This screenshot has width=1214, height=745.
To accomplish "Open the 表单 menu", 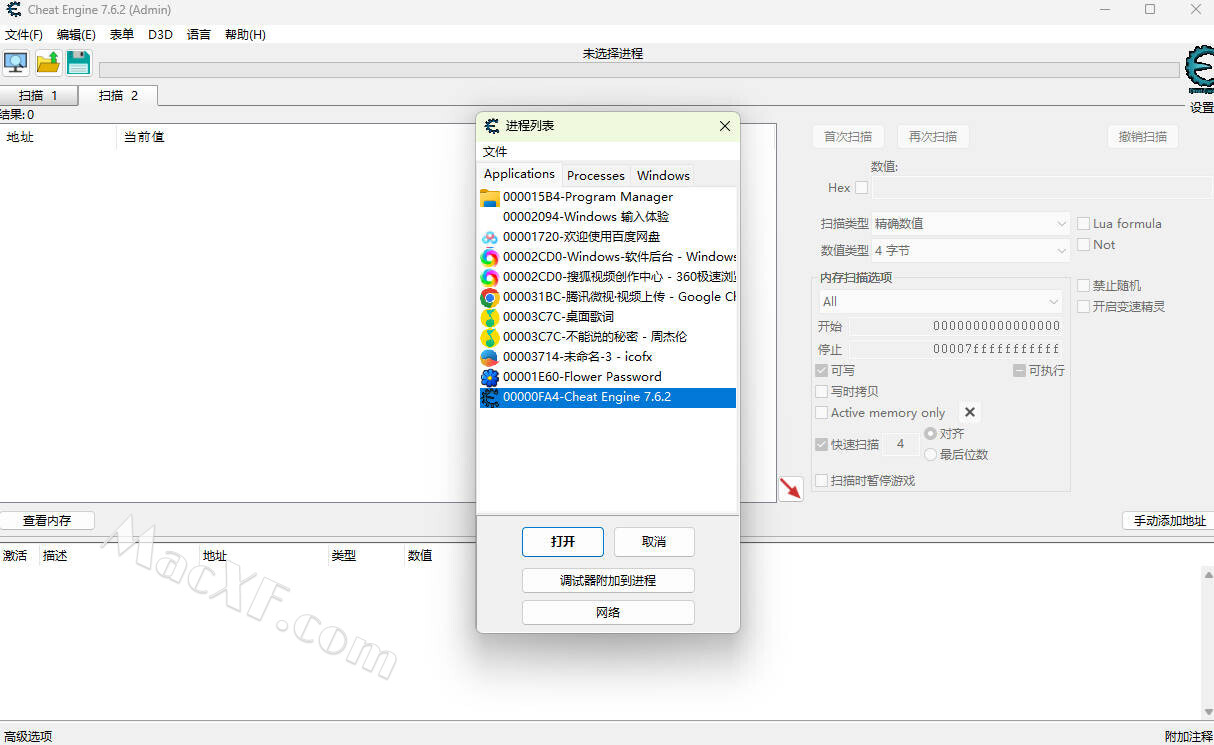I will tap(121, 34).
